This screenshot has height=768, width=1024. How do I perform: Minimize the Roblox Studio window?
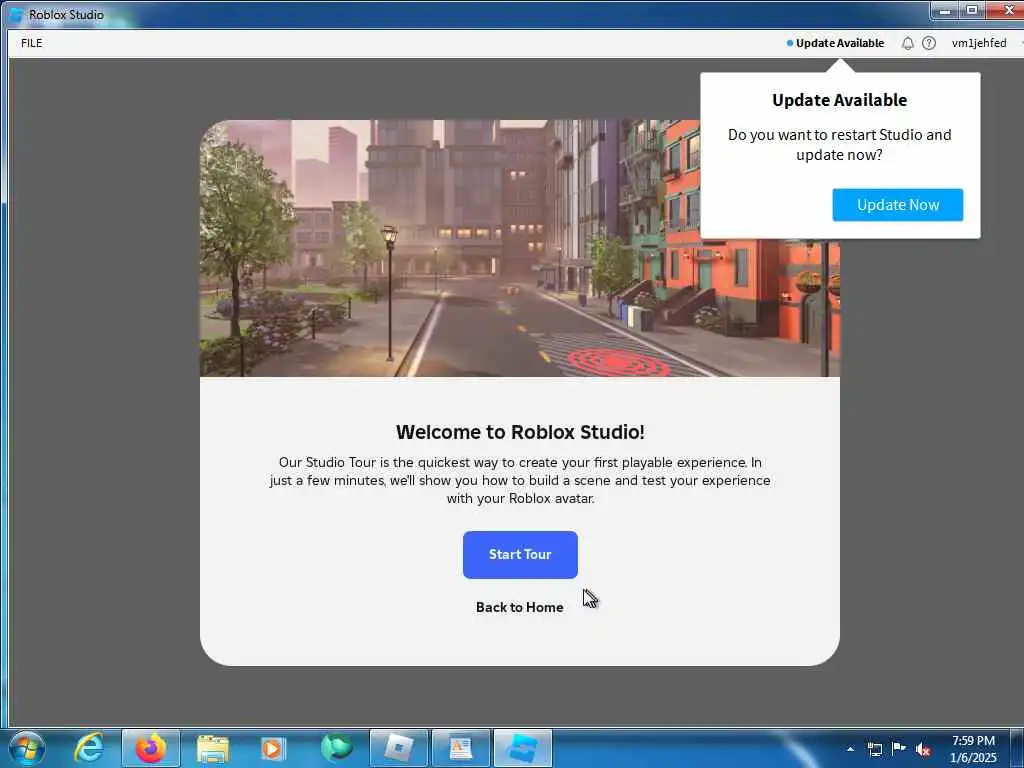pos(944,10)
